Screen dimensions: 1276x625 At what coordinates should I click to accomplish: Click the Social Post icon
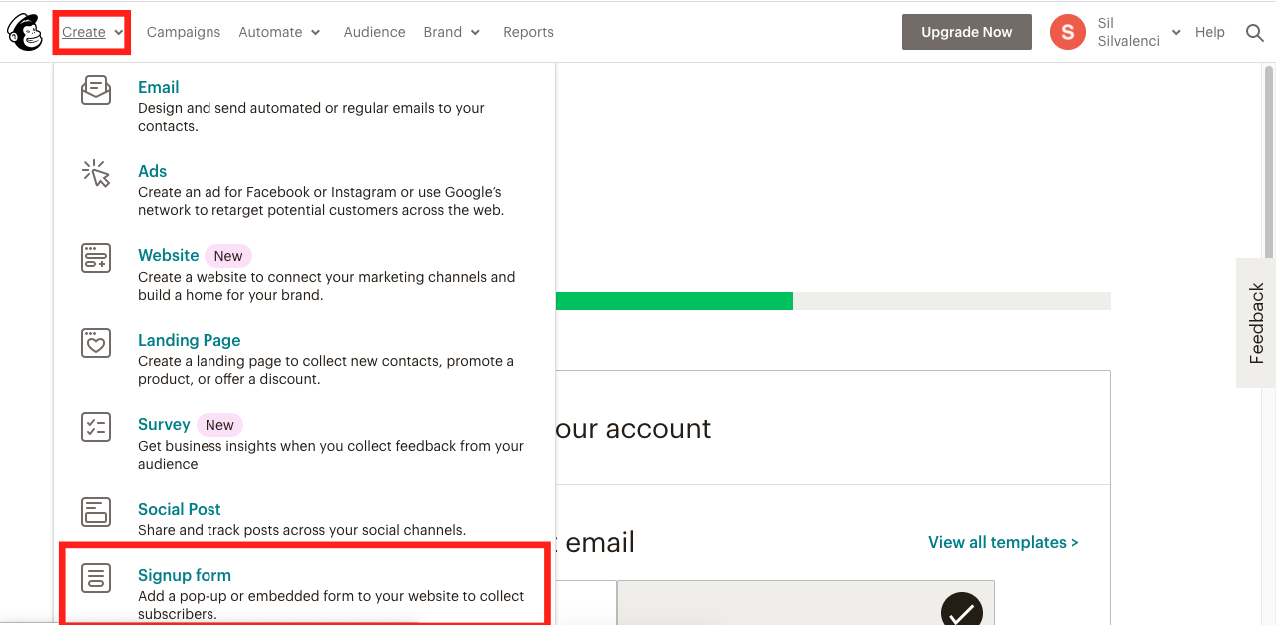tap(96, 512)
